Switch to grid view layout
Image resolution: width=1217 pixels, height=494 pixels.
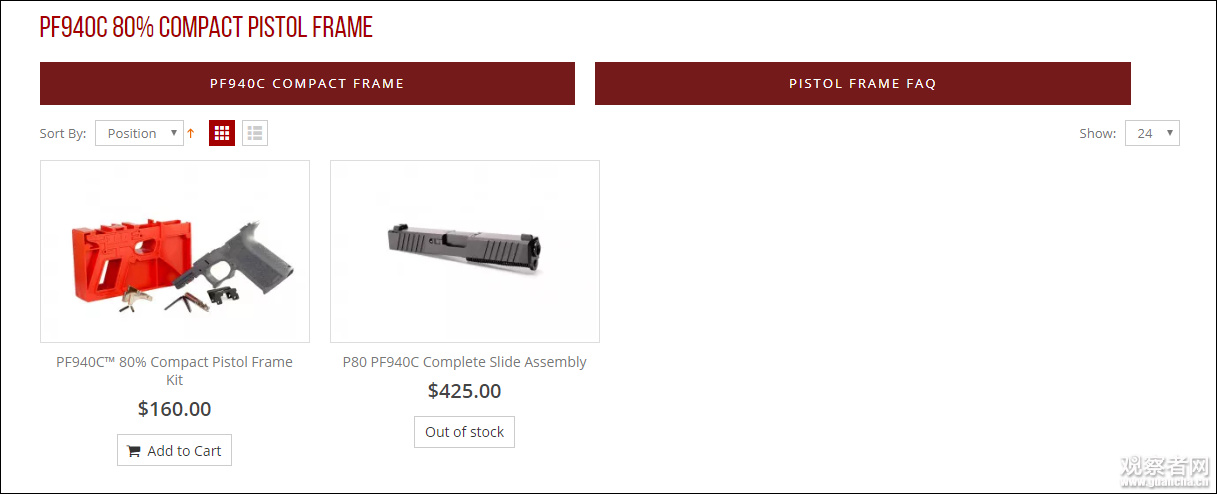click(222, 133)
